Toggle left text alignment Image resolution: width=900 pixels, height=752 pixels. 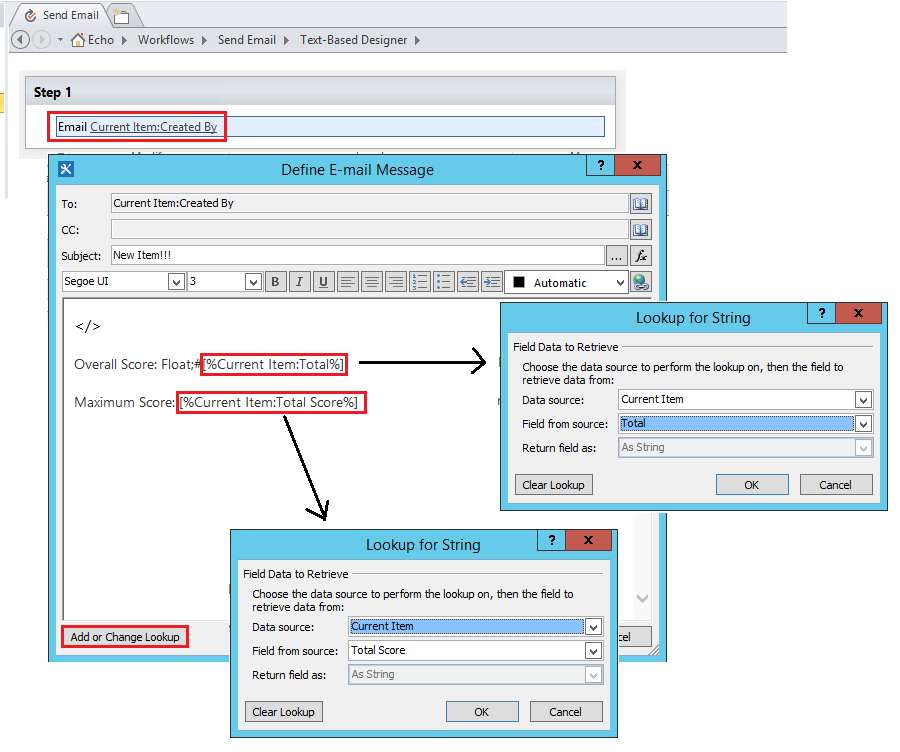pyautogui.click(x=348, y=282)
